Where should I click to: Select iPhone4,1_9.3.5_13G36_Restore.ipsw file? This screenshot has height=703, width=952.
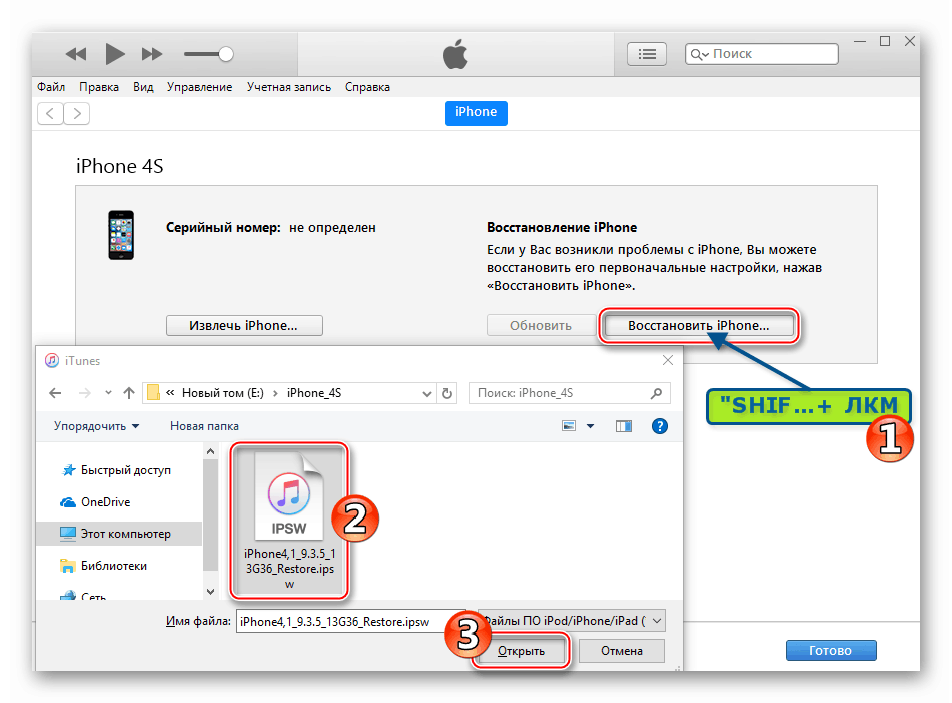(289, 520)
